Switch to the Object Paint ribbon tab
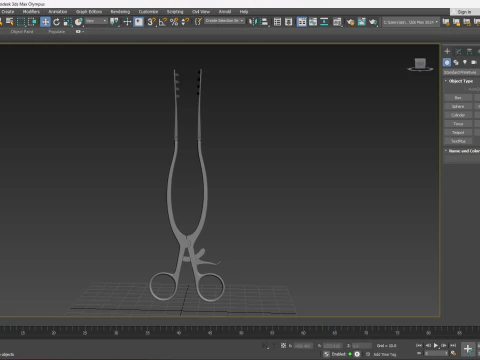The height and width of the screenshot is (360, 480). tap(22, 32)
